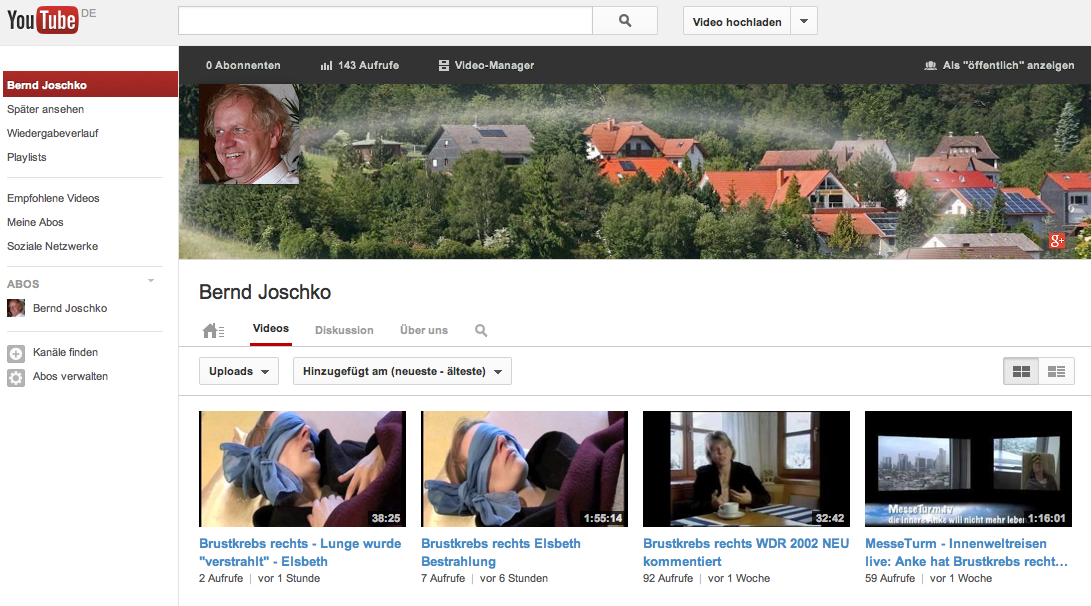Open arrow next to Video hochladen
The height and width of the screenshot is (606, 1091).
pyautogui.click(x=804, y=21)
